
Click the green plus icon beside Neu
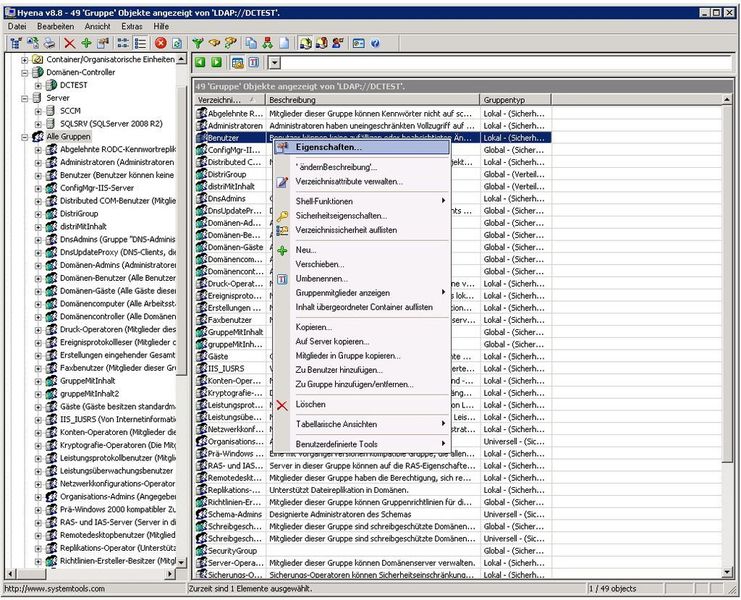pyautogui.click(x=282, y=251)
